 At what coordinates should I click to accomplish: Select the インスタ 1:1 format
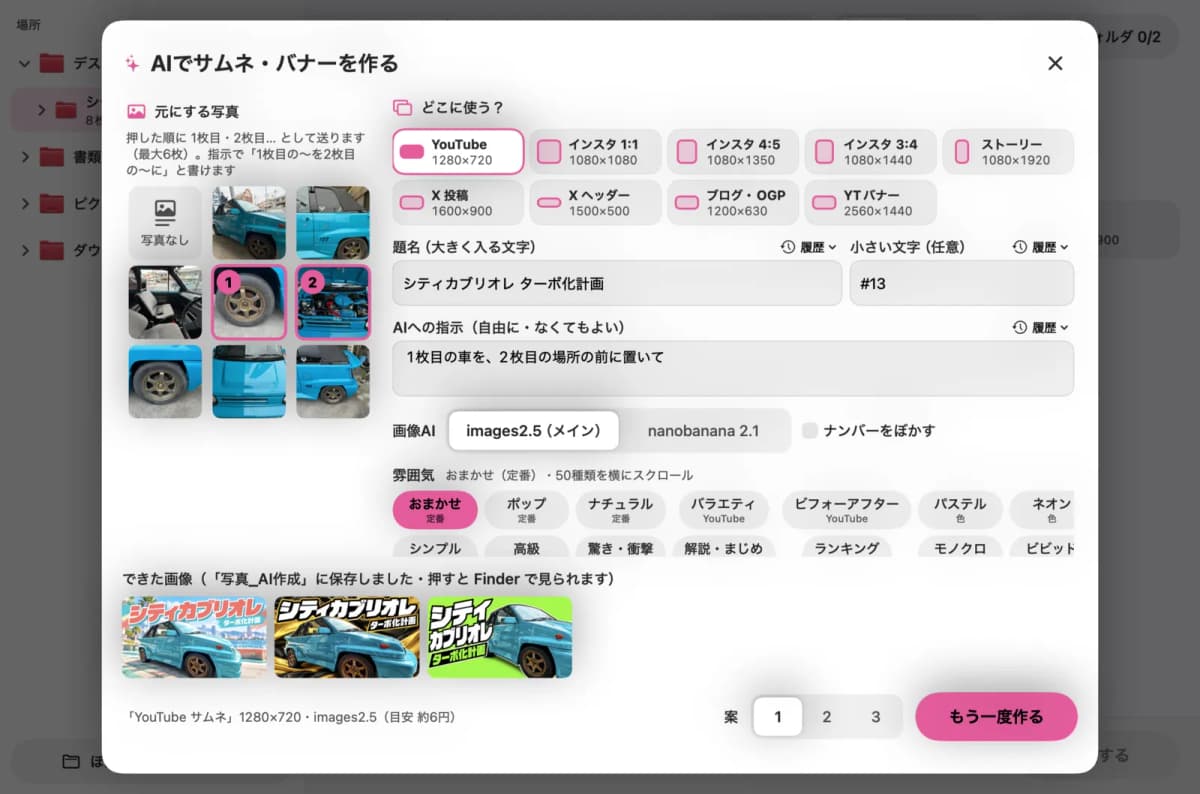[x=596, y=152]
